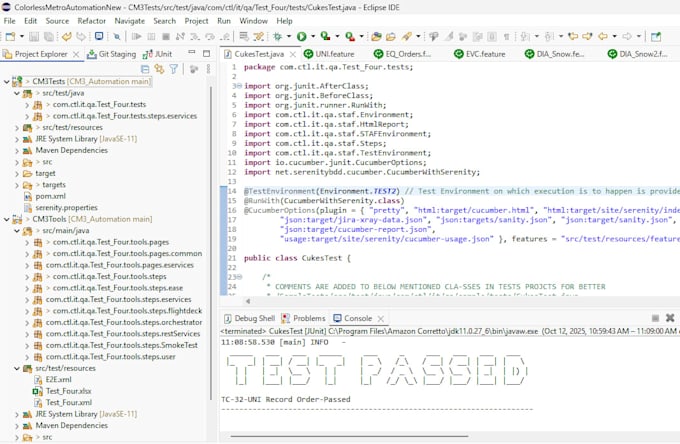The width and height of the screenshot is (680, 444).
Task: Click the Open Type icon
Action: [x=376, y=36]
